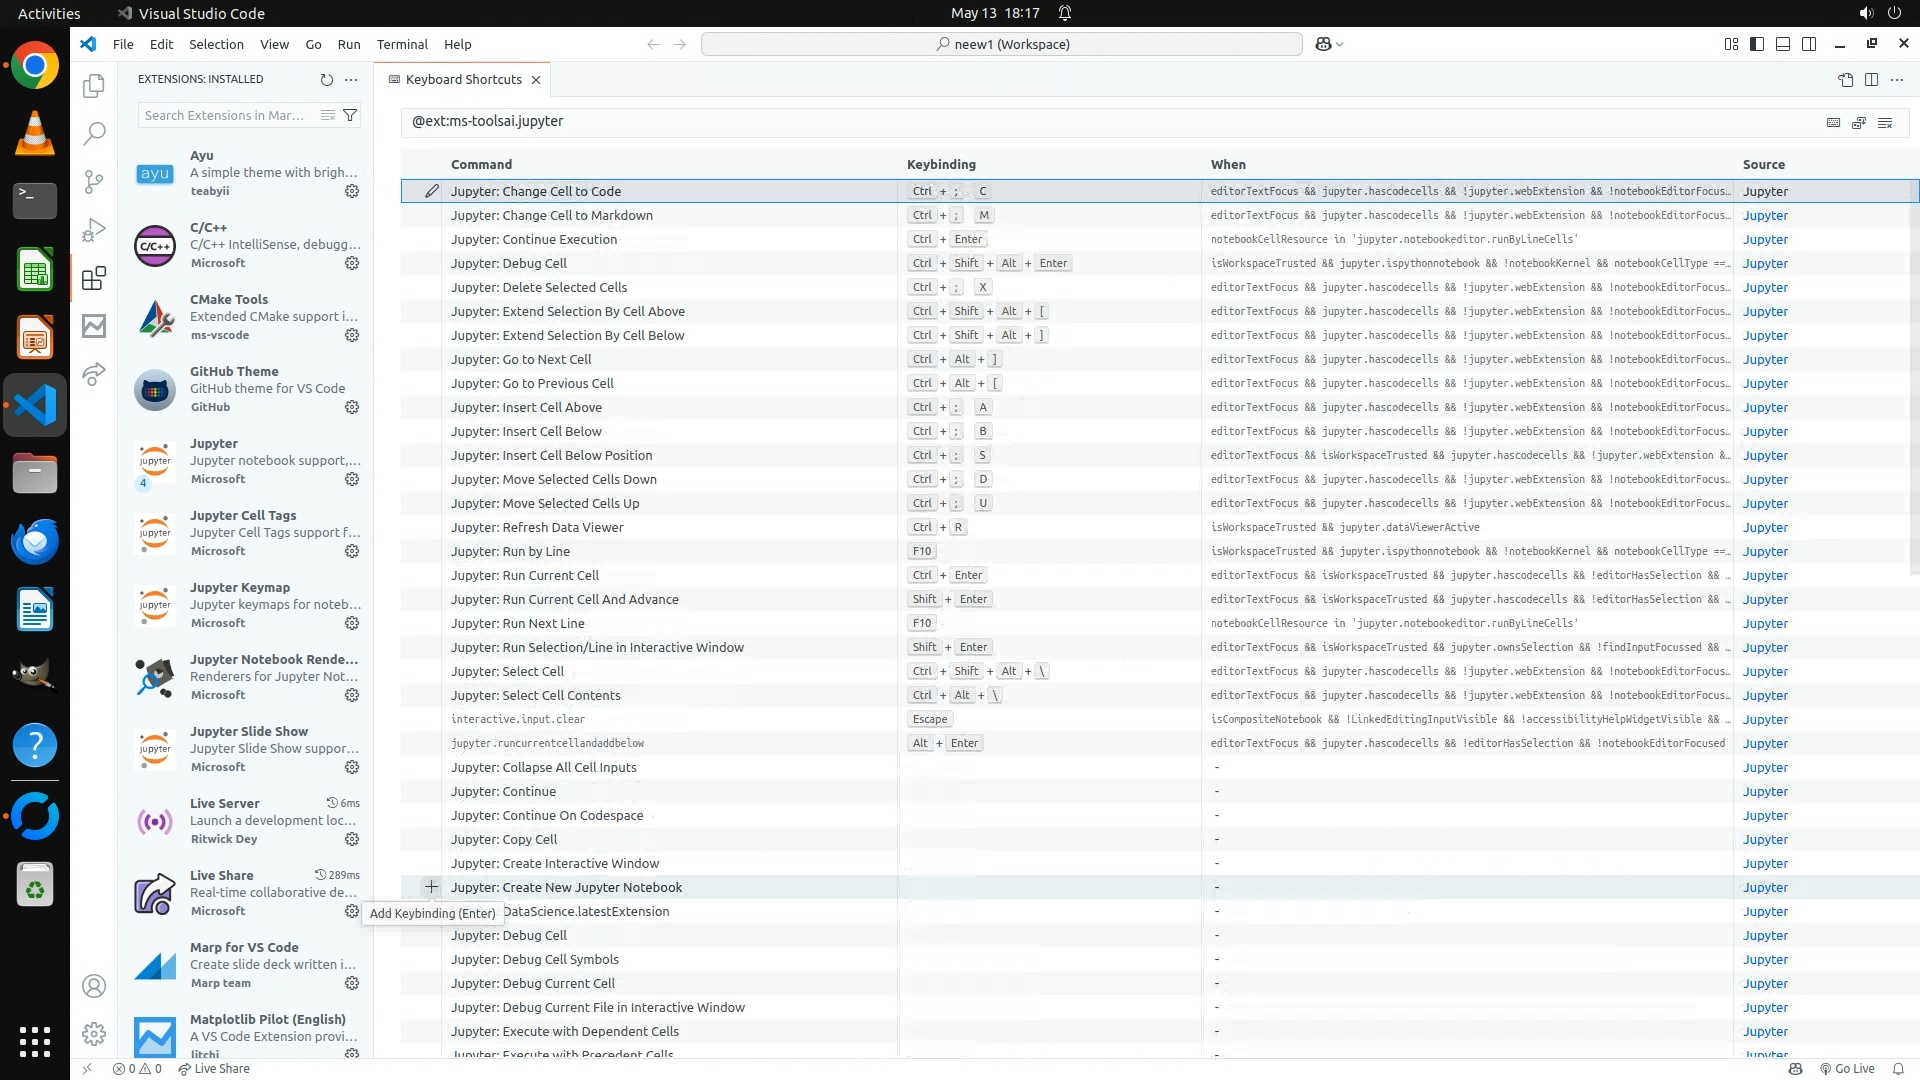Click the Search activity bar icon
The image size is (1920, 1080).
[94, 133]
